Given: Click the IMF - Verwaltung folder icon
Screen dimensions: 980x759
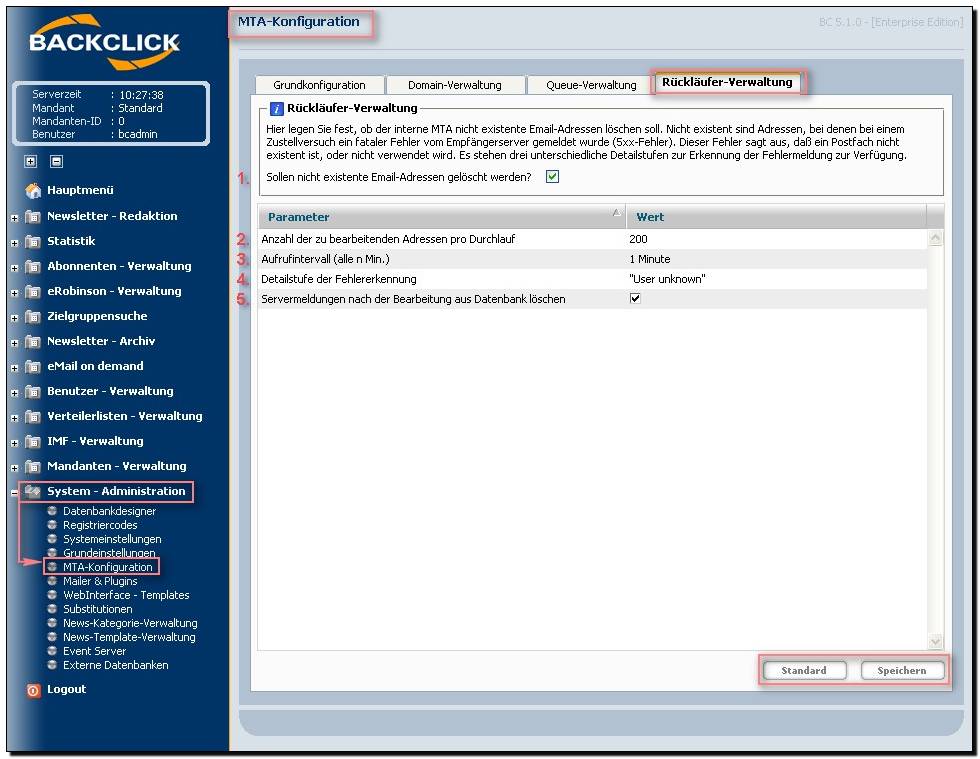Looking at the screenshot, I should point(32,442).
